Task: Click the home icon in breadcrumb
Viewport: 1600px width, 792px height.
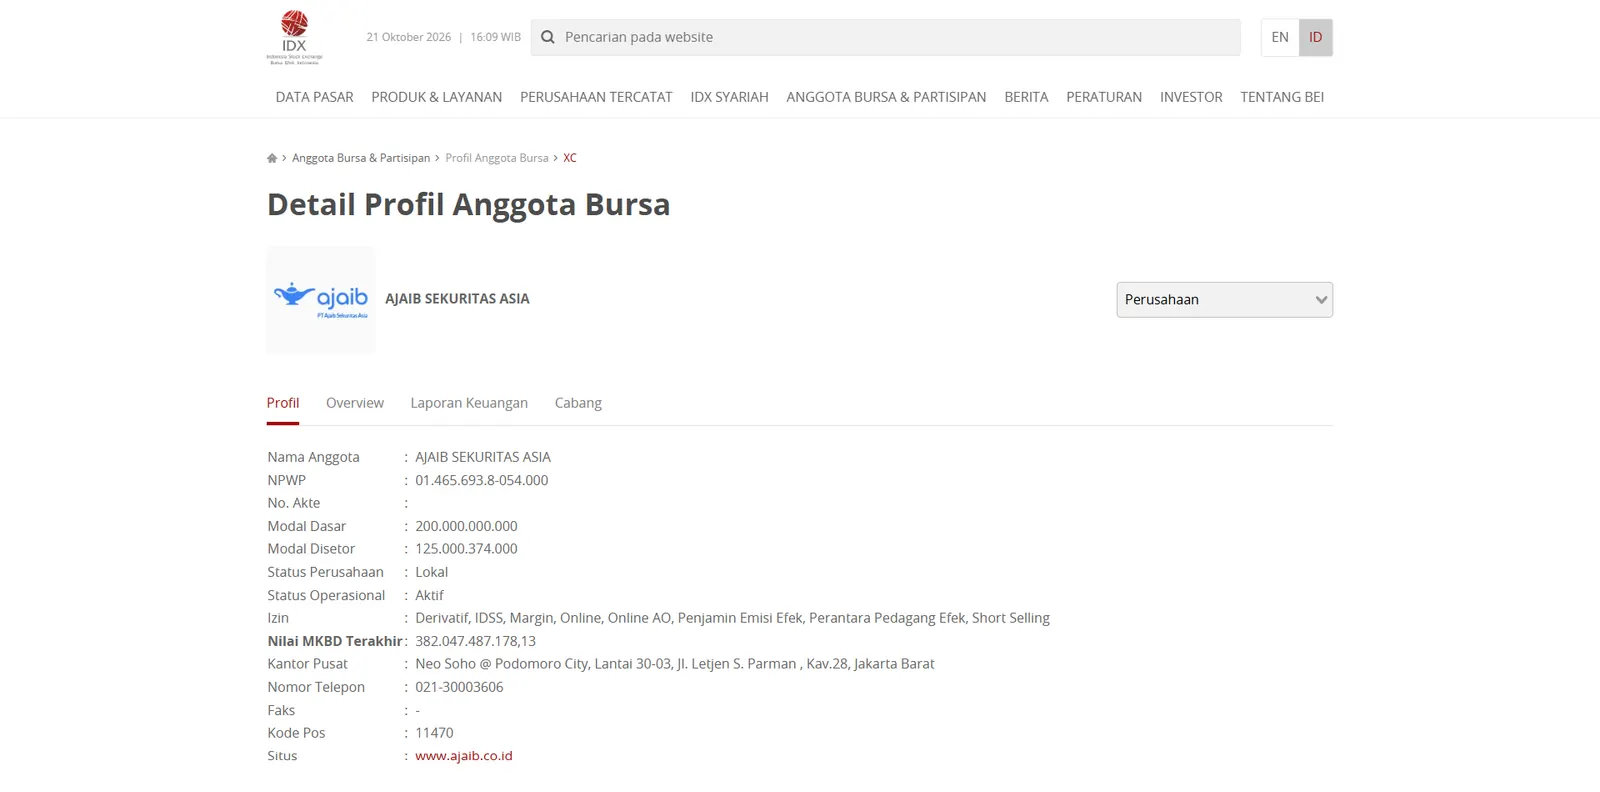Action: tap(272, 158)
